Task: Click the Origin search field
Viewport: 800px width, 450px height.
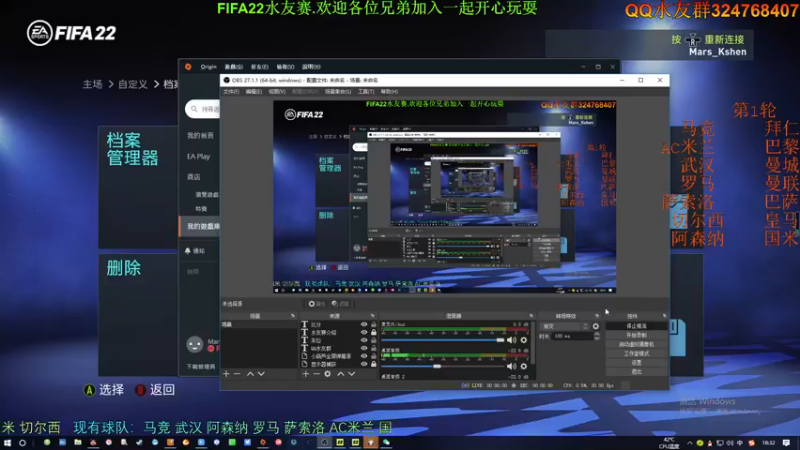Action: [x=203, y=109]
